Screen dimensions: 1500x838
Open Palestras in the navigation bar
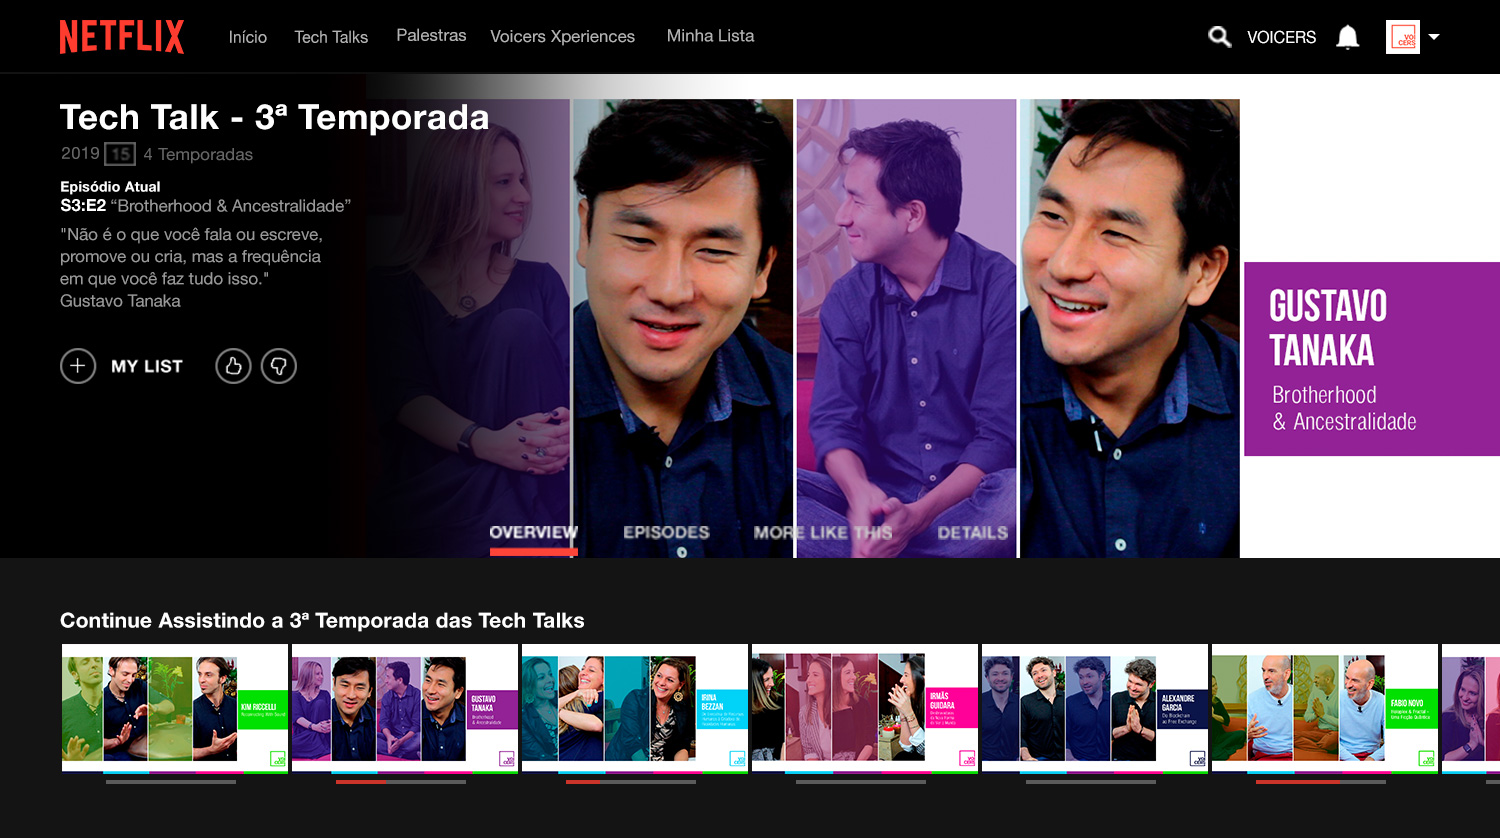[x=431, y=35]
